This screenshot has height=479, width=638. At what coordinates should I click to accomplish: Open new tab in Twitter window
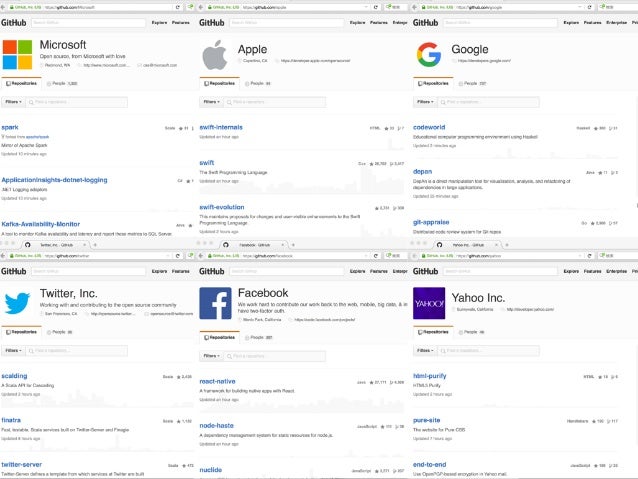95,245
